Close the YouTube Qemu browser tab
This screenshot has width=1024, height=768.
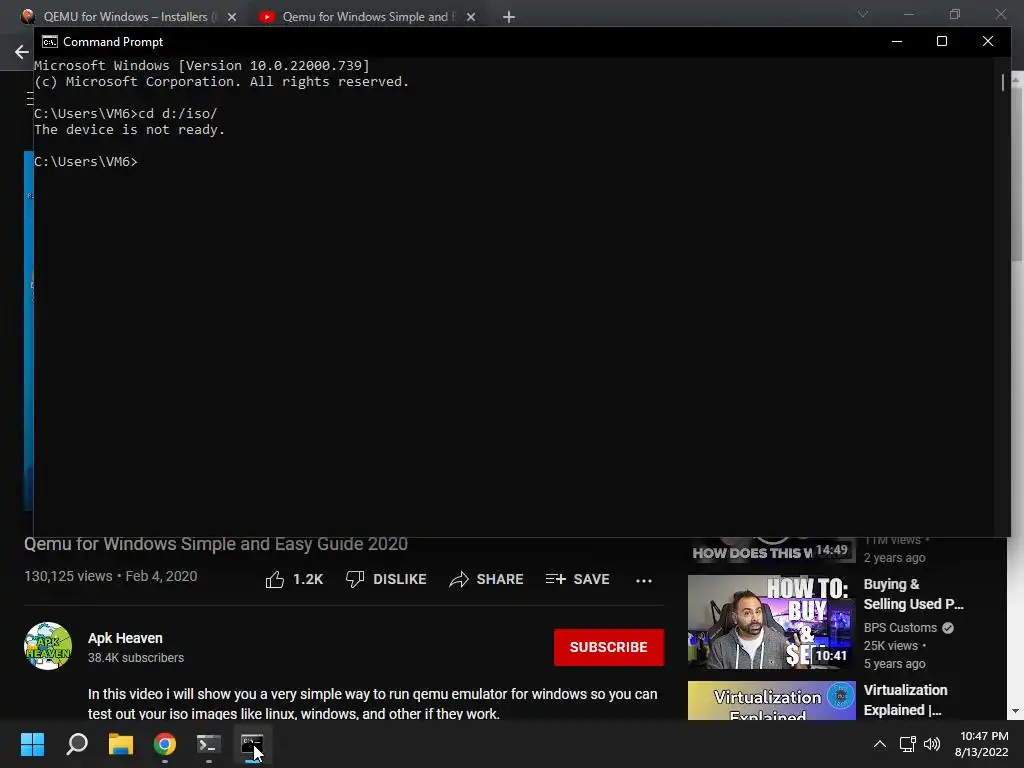[x=471, y=17]
